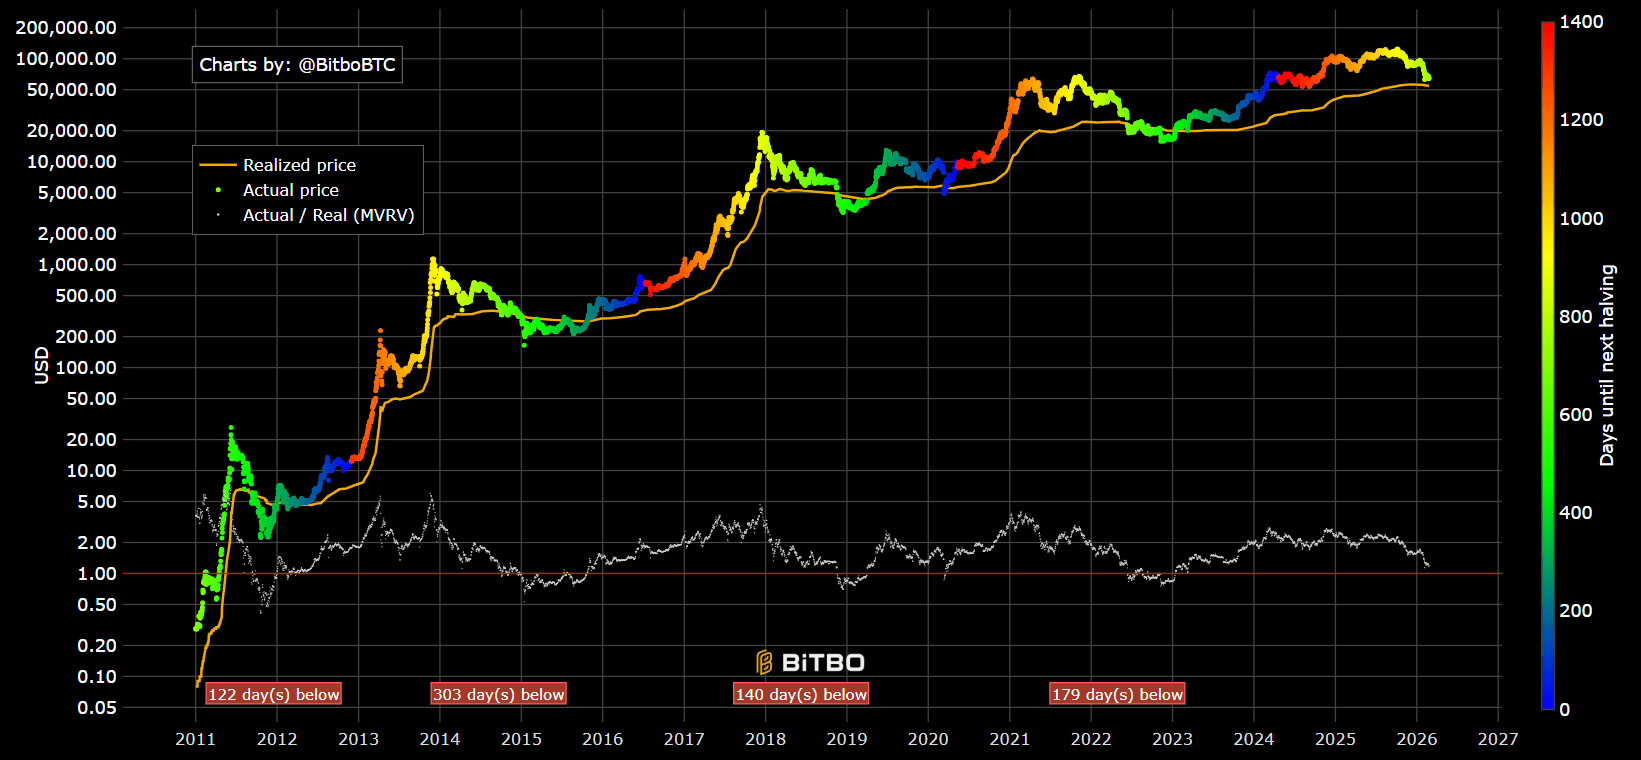The height and width of the screenshot is (760, 1641).
Task: Toggle the "Realized price" legend label
Action: click(299, 165)
